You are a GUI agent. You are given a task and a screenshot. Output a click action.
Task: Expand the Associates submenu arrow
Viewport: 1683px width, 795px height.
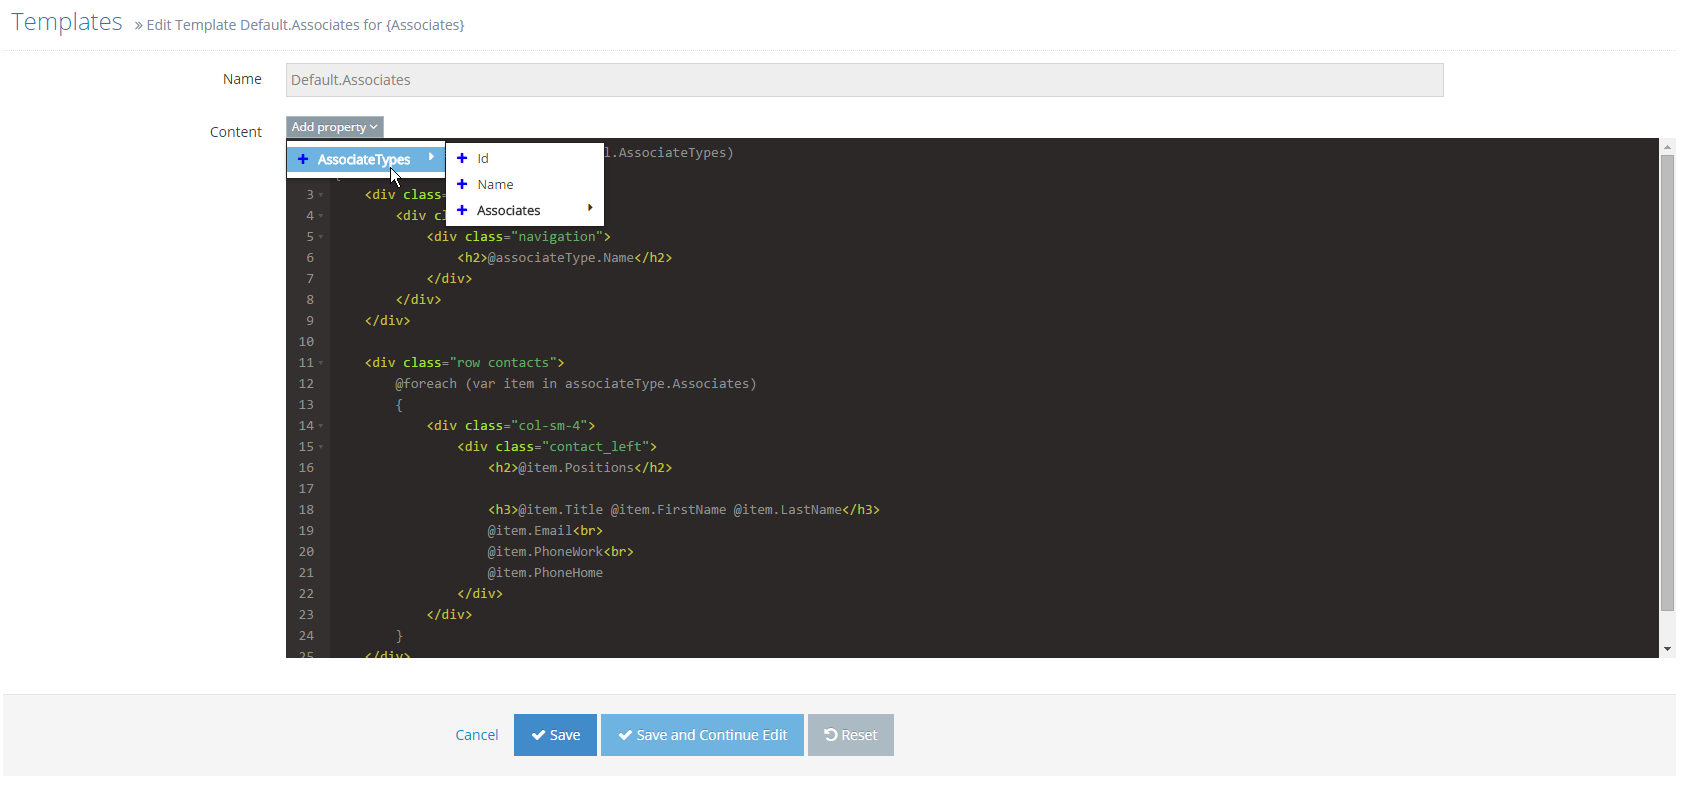tap(590, 208)
